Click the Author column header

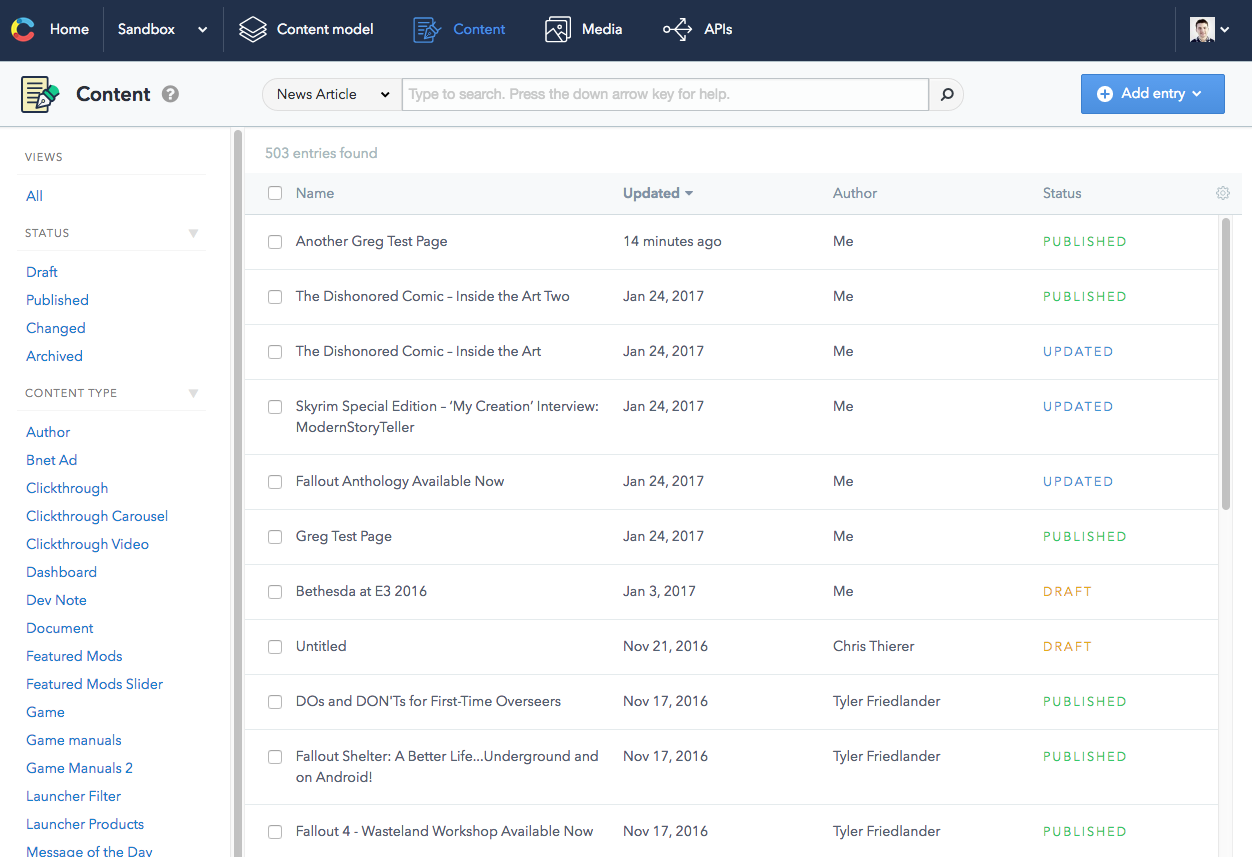click(x=855, y=193)
